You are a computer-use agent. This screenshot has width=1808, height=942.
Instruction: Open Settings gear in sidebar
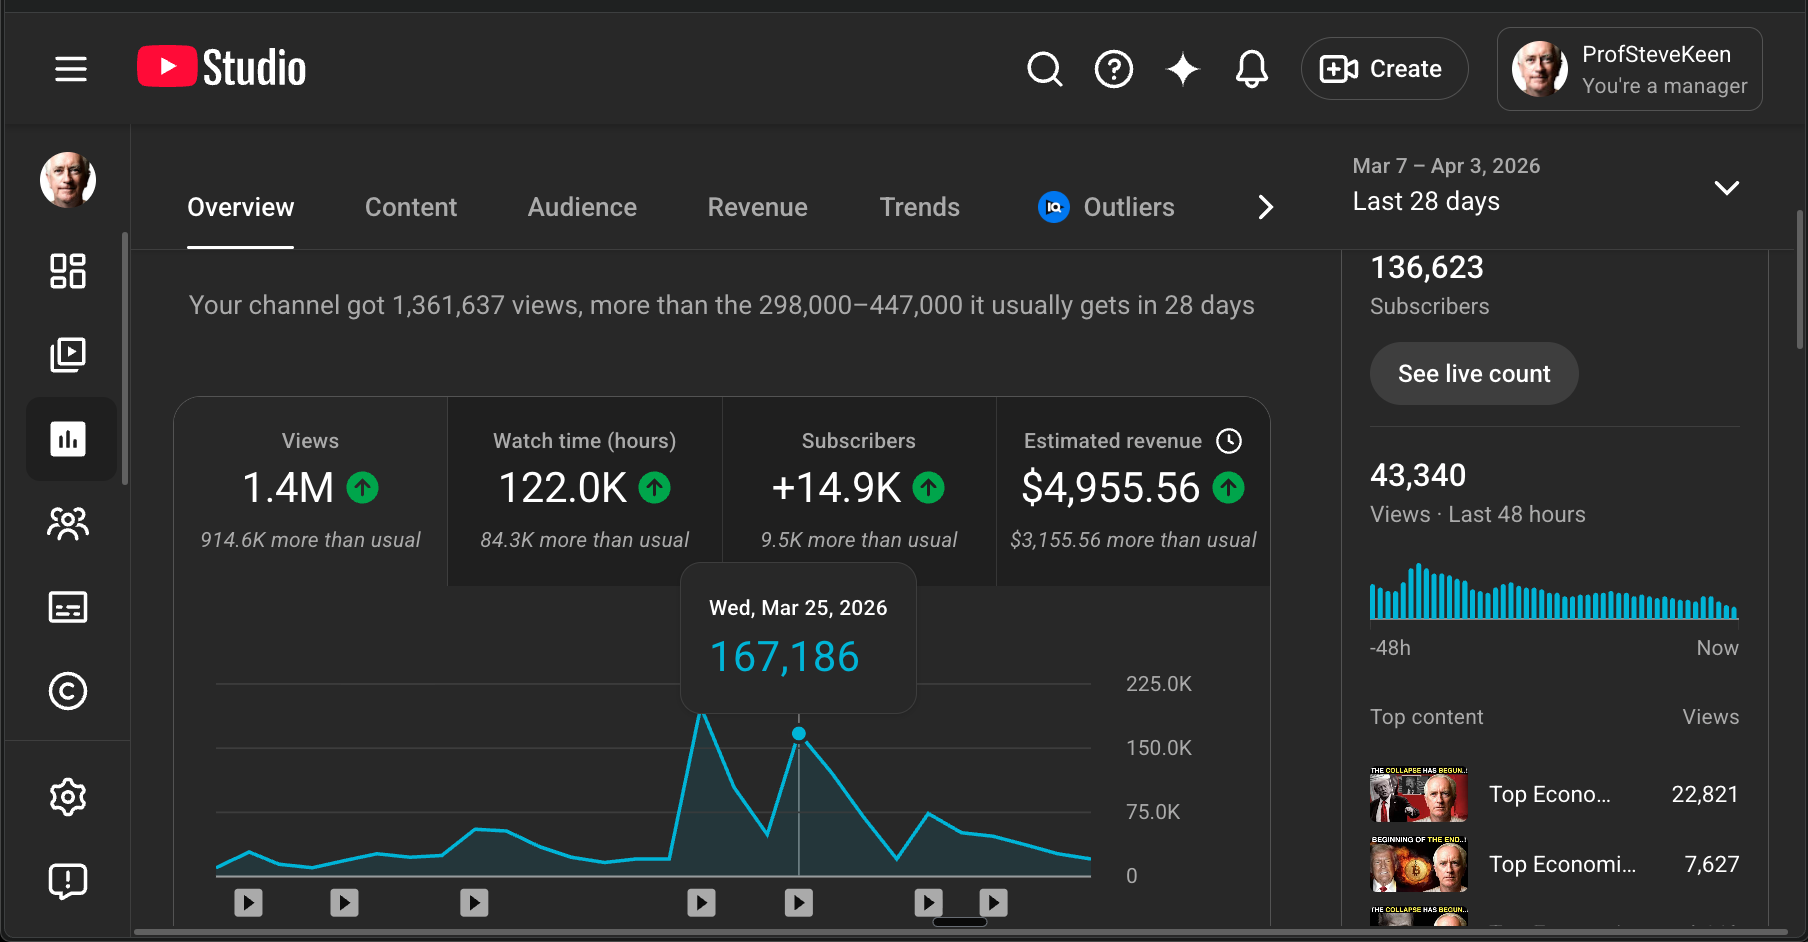point(68,797)
